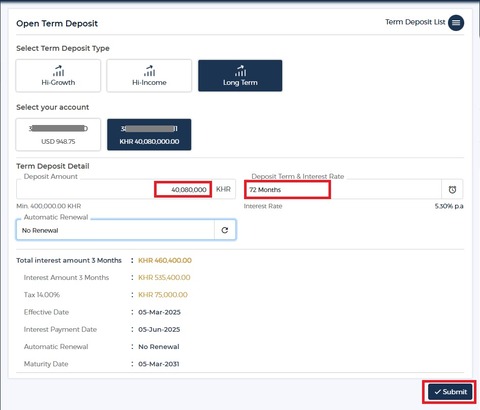The image size is (480, 410).
Task: Submit the term deposit form
Action: coord(450,392)
